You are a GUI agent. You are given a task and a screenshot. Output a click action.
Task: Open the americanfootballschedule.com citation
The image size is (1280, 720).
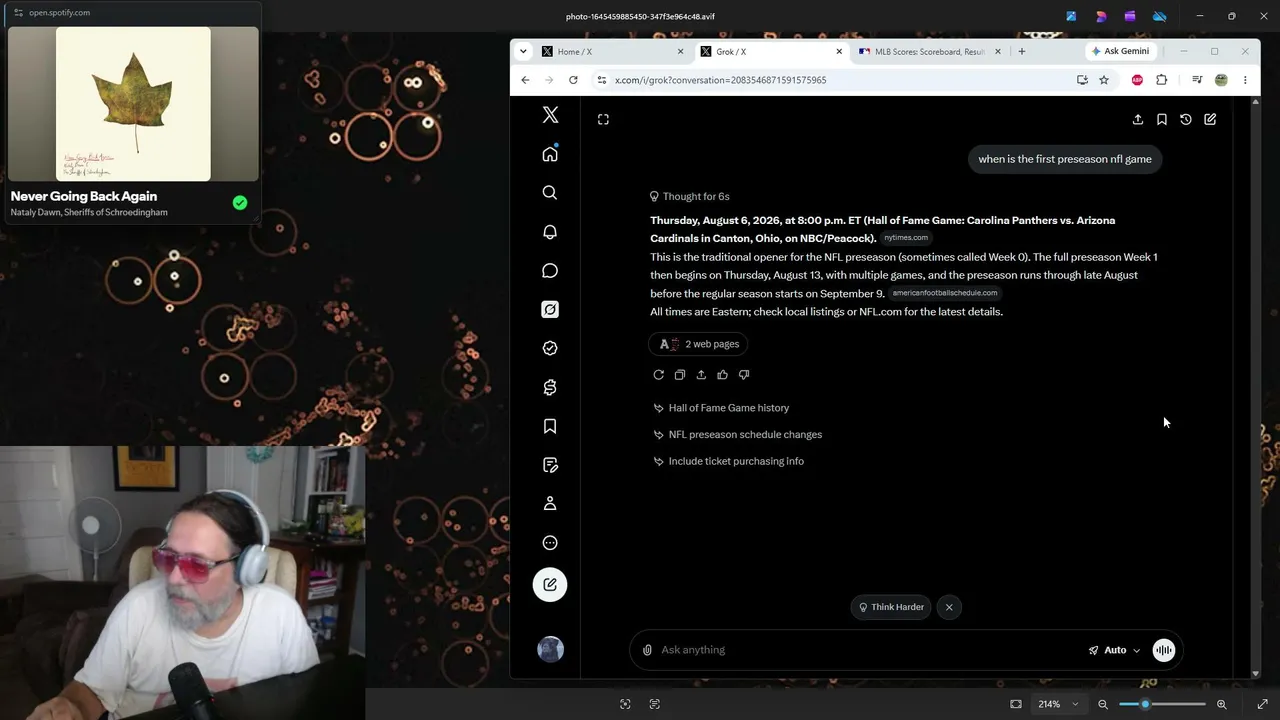(x=945, y=293)
